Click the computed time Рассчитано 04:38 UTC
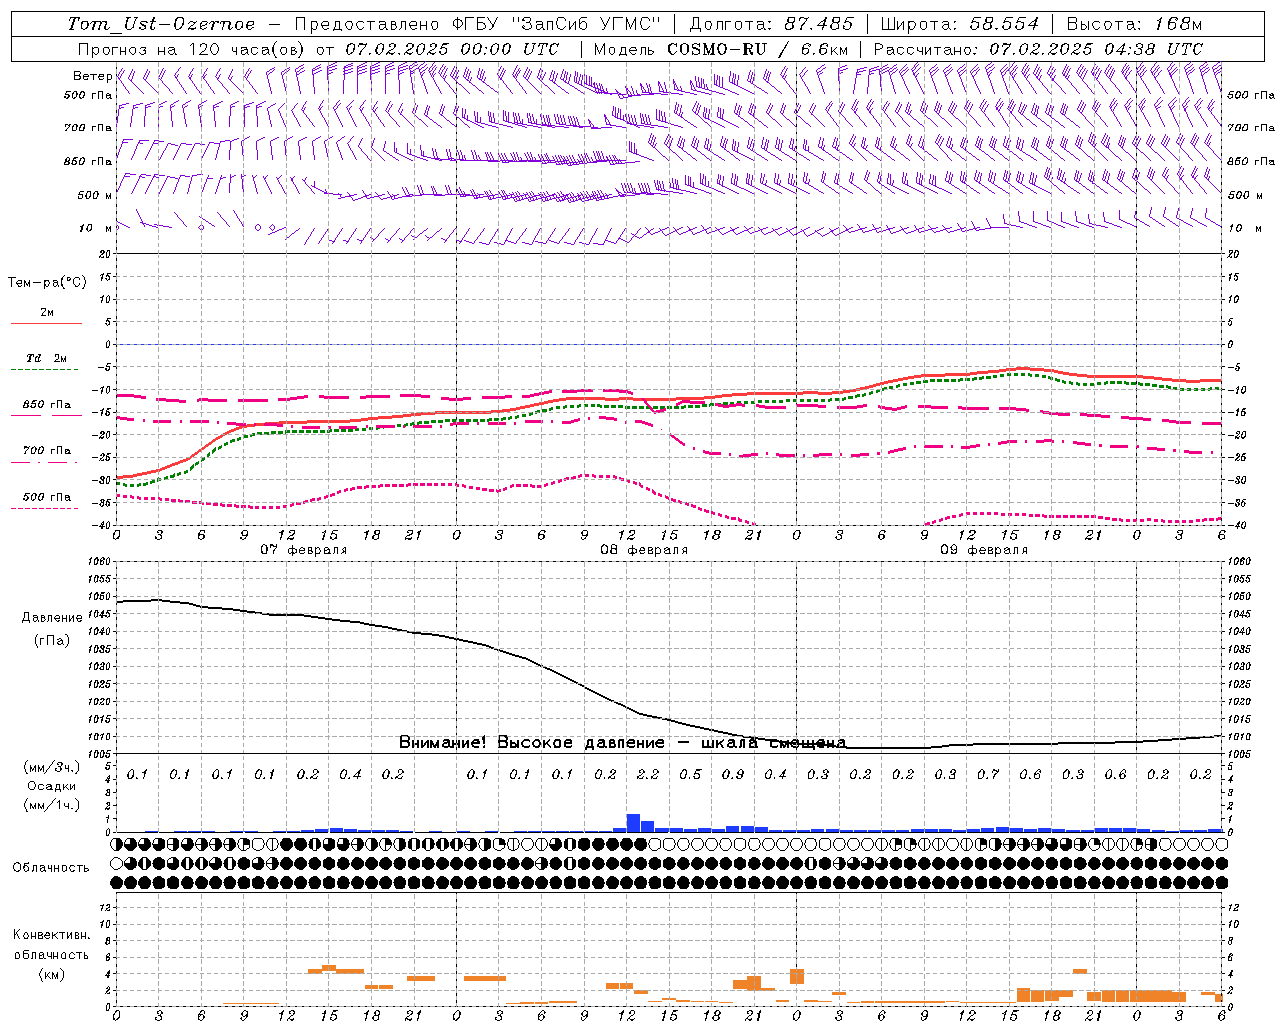This screenshot has height=1024, width=1280. click(1038, 49)
